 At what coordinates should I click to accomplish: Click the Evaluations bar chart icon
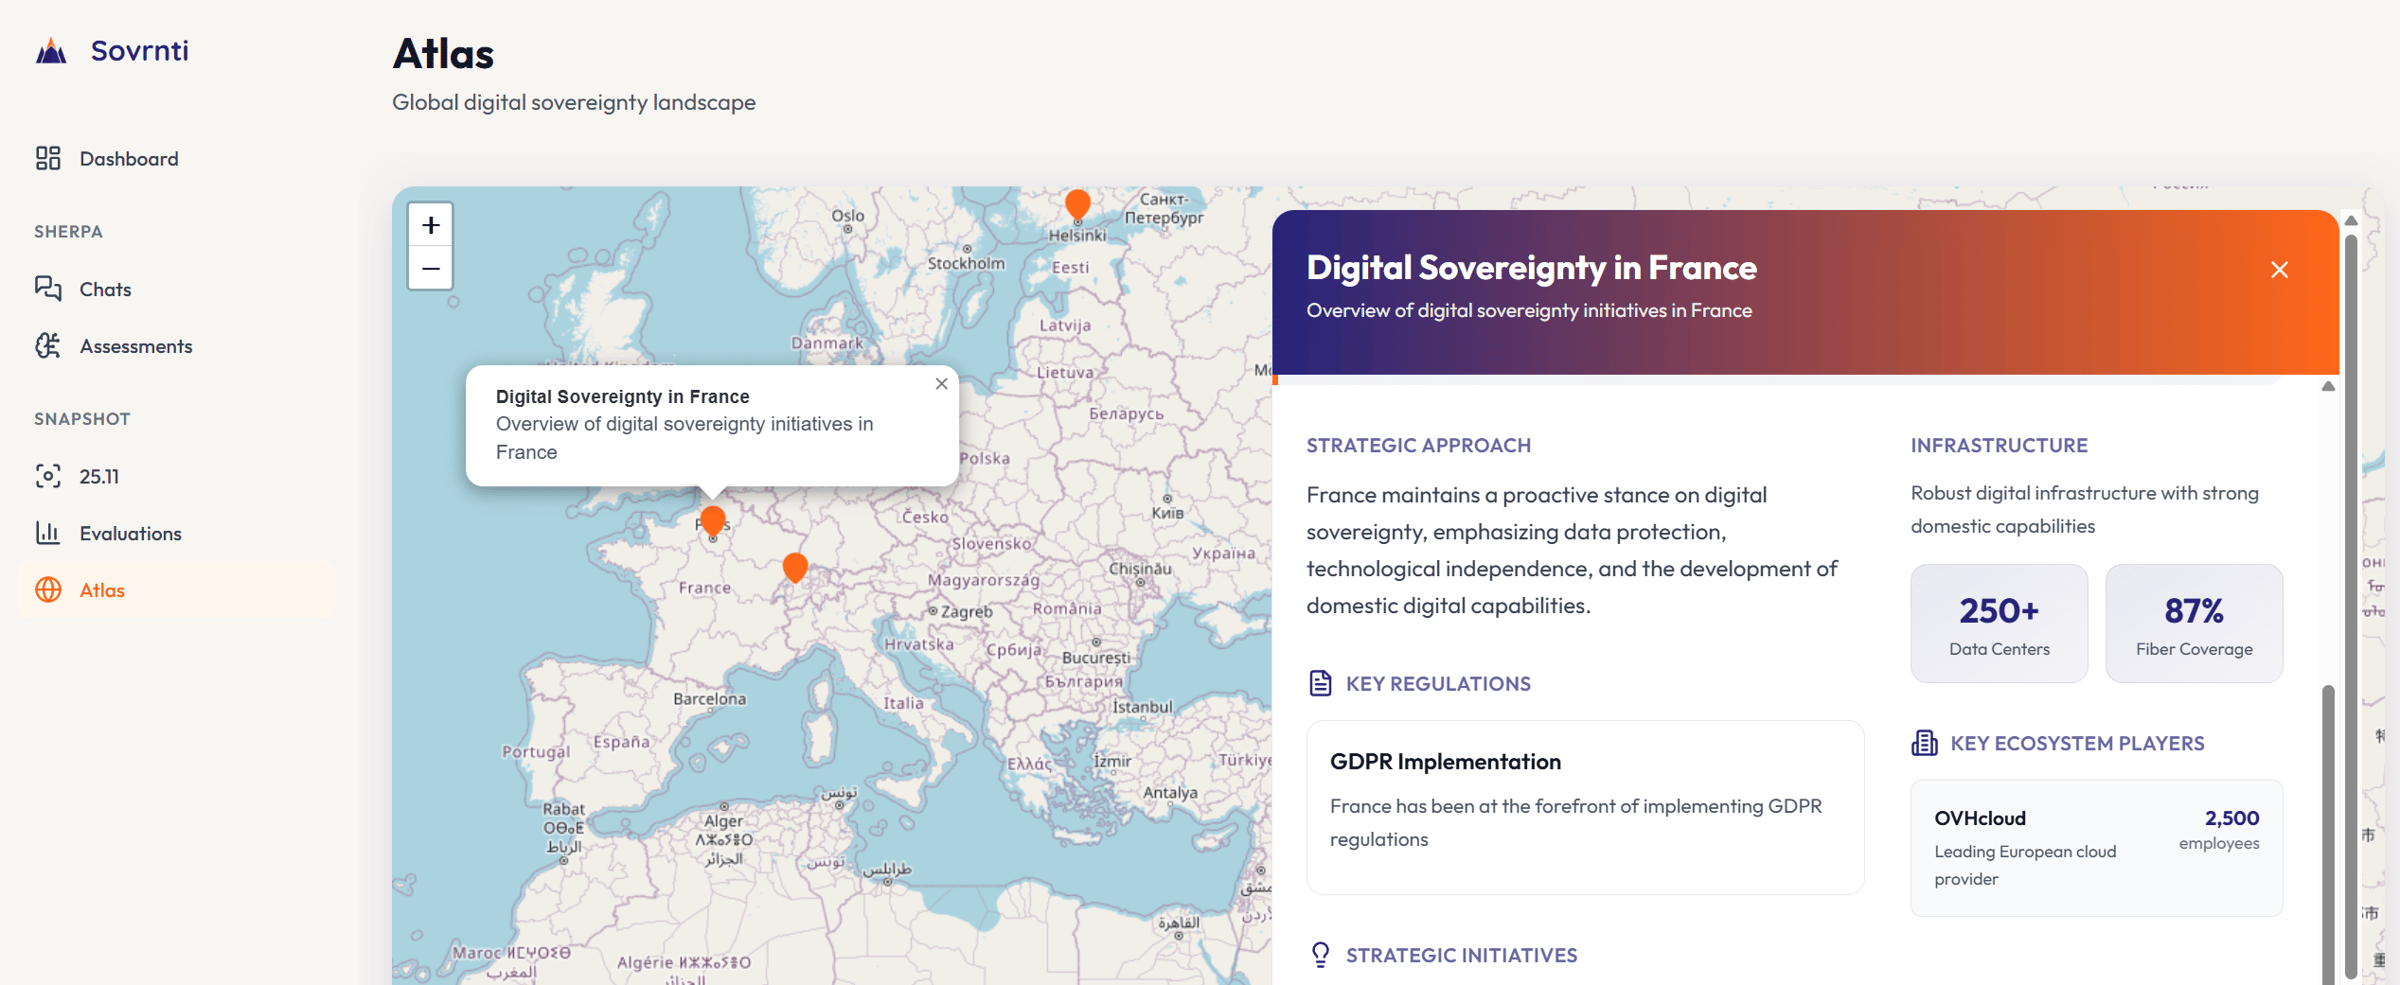[x=48, y=533]
